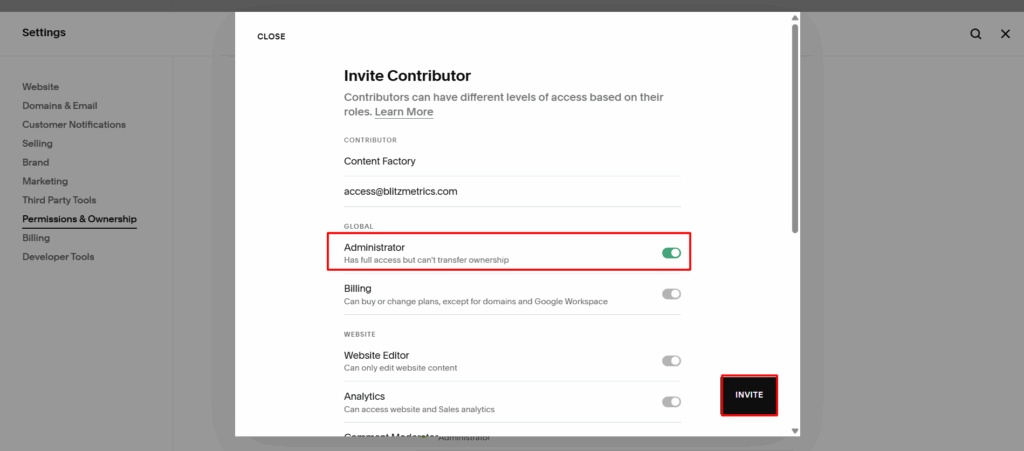This screenshot has height=451, width=1024.
Task: Close Settings panel with the X icon
Action: pos(1005,34)
